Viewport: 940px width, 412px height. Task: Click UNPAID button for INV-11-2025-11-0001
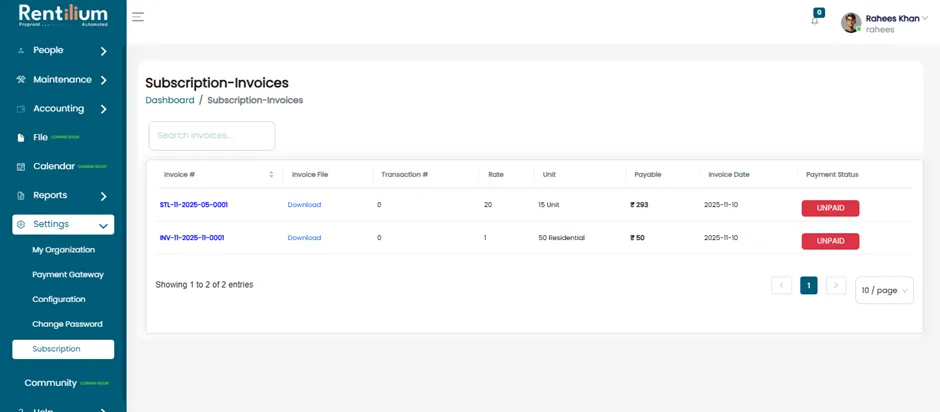(830, 241)
